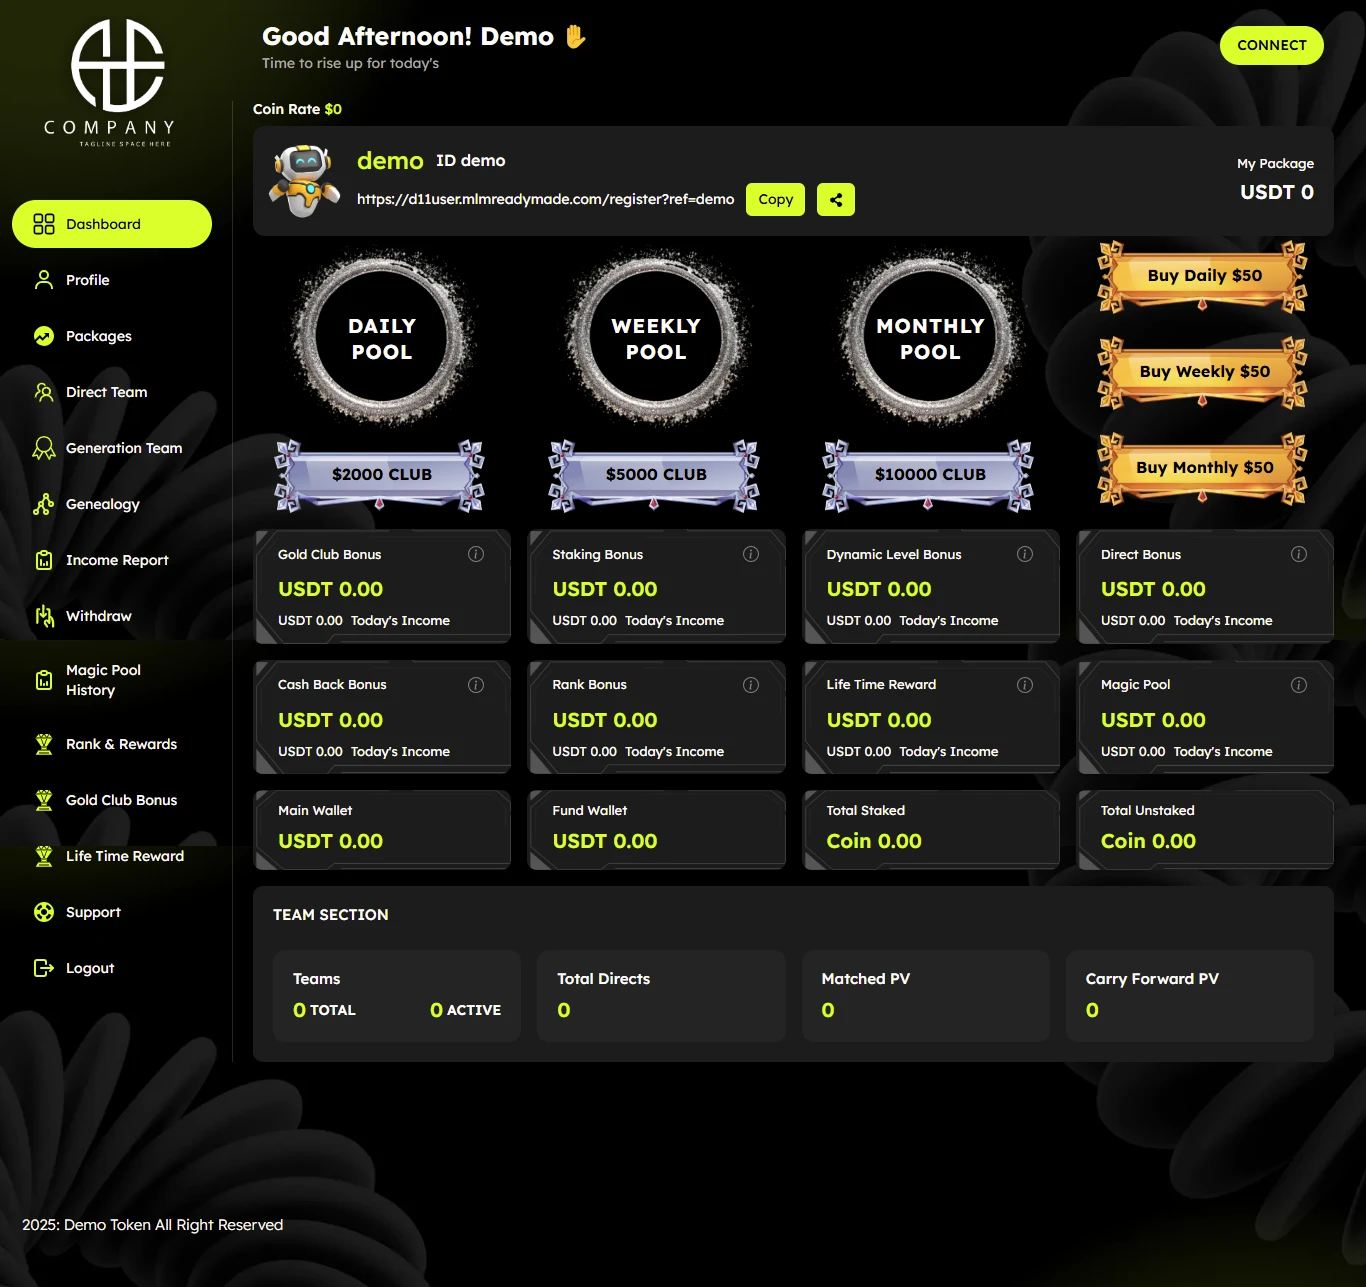Viewport: 1366px width, 1287px height.
Task: Open the Withdraw section
Action: [x=98, y=616]
